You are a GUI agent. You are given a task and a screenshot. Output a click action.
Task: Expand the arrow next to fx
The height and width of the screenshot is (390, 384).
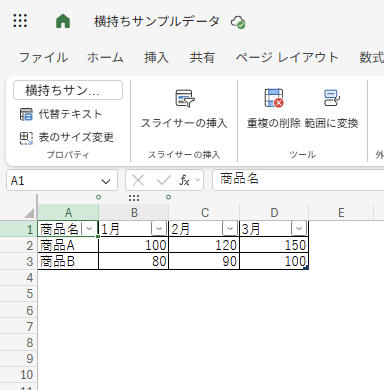pos(198,180)
